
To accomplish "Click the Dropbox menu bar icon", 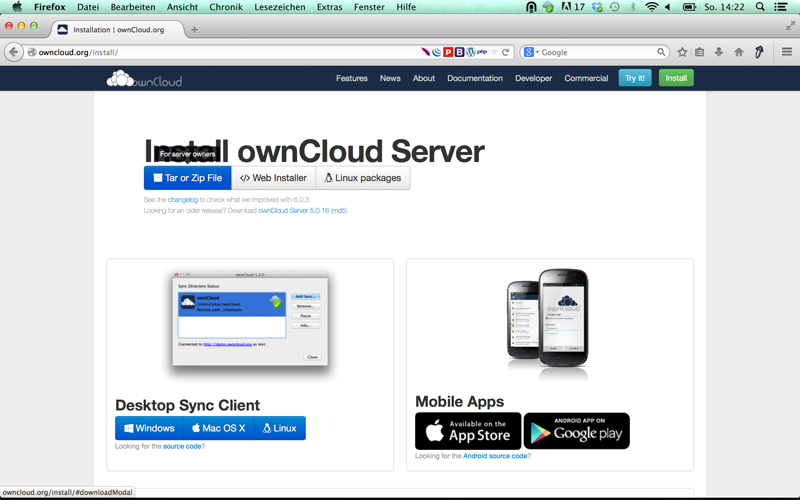I will [x=597, y=7].
